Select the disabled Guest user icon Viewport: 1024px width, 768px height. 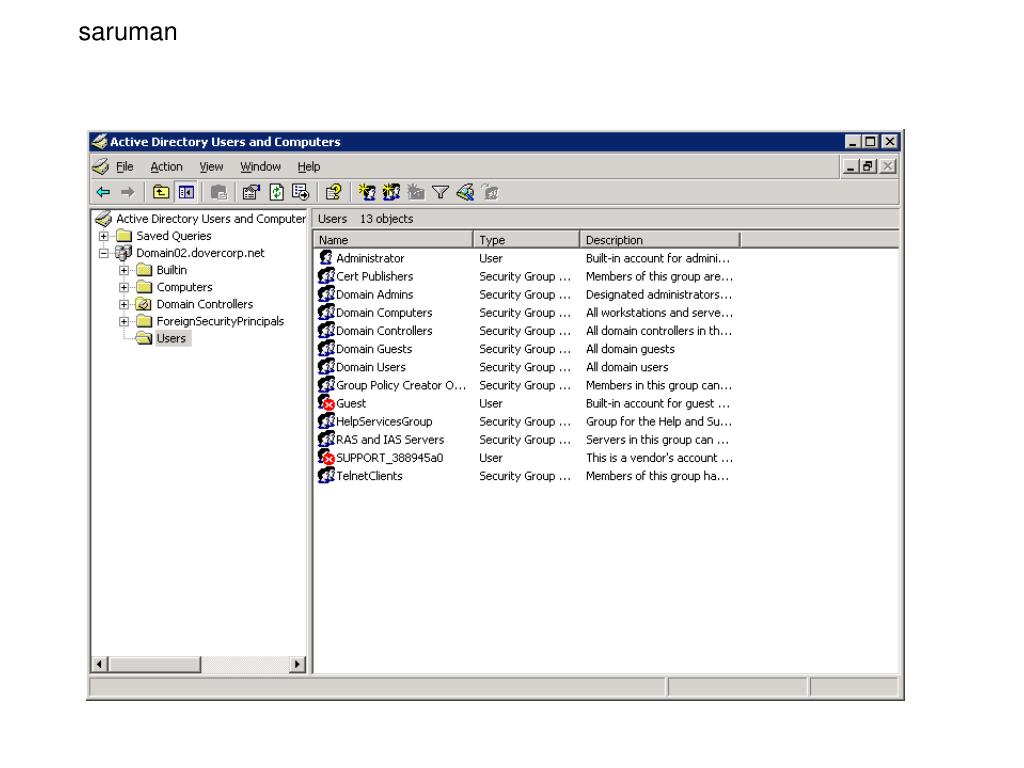point(326,403)
